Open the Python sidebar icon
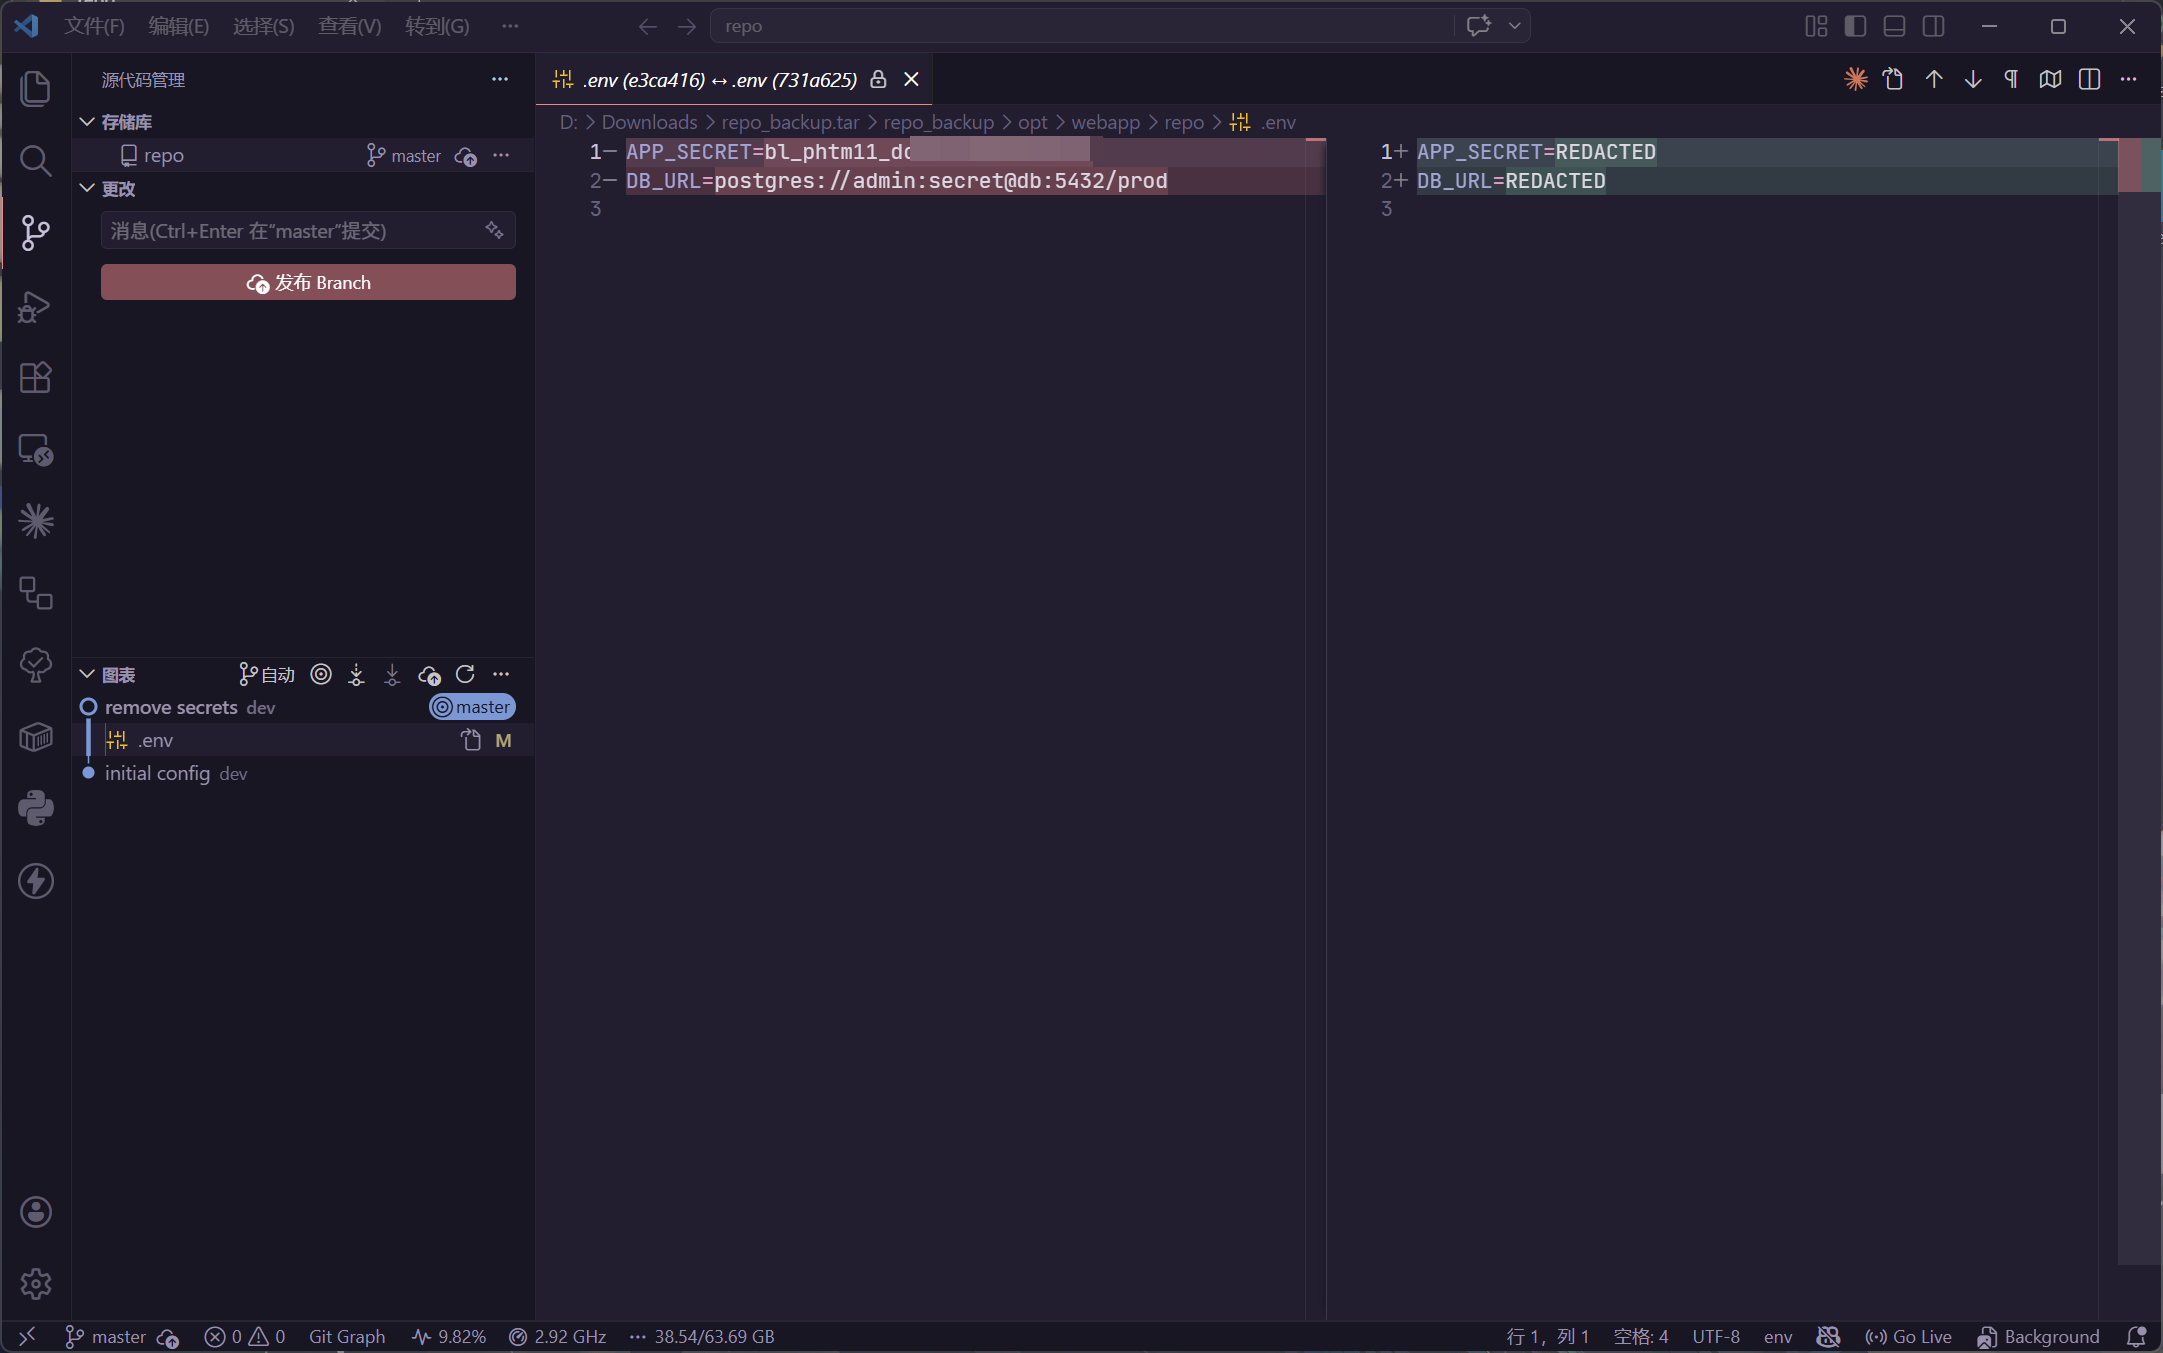Screen dimensions: 2163x1353 (36, 808)
